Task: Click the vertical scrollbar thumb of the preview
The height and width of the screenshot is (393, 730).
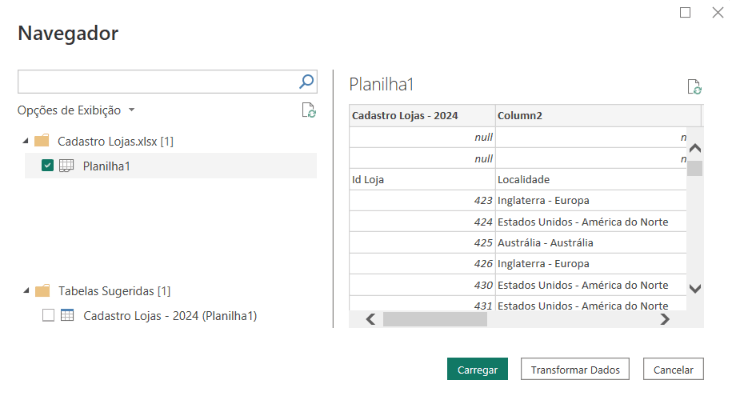Action: [x=695, y=168]
